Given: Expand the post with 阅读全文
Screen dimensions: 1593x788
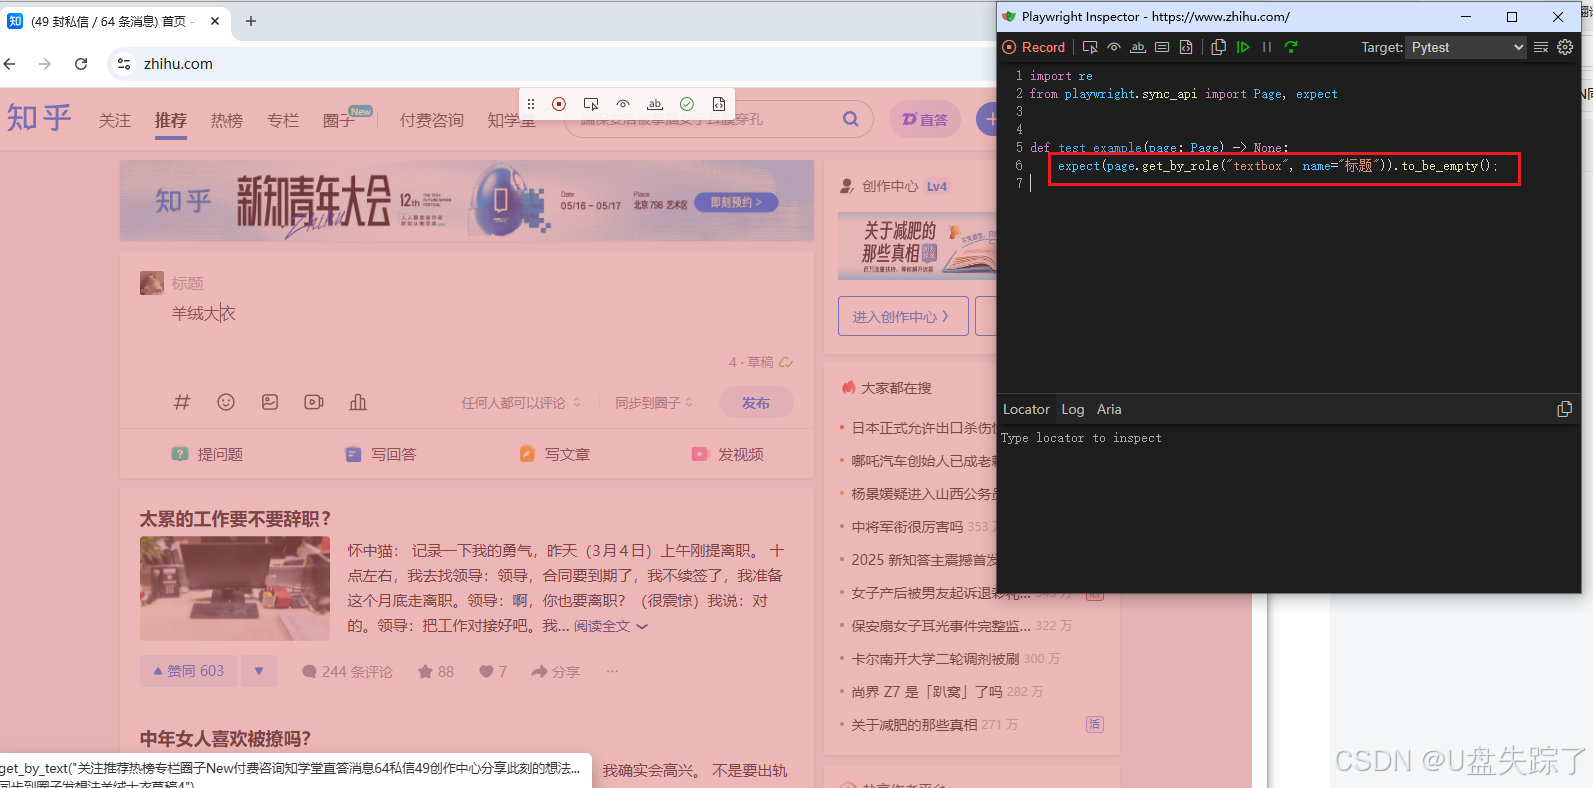Looking at the screenshot, I should [610, 626].
